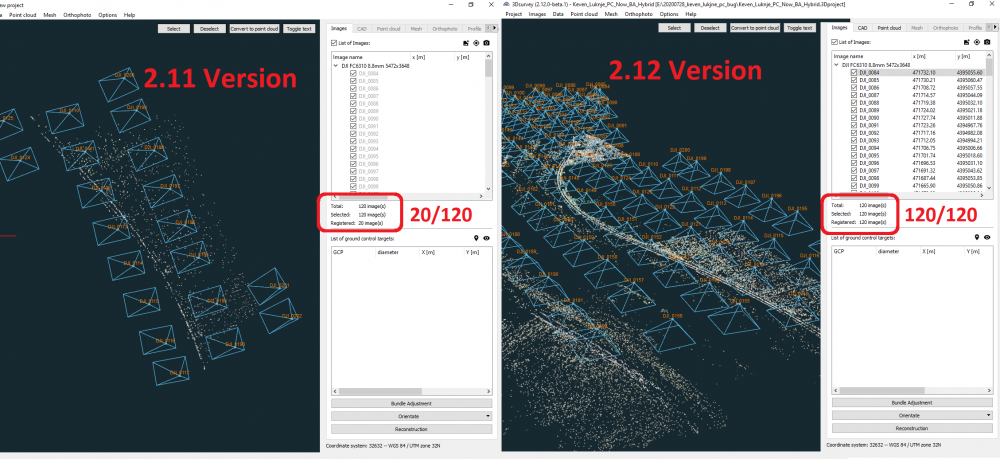Image resolution: width=1000 pixels, height=459 pixels.
Task: Uncheck DJI_0084 image in right list
Action: tap(852, 73)
